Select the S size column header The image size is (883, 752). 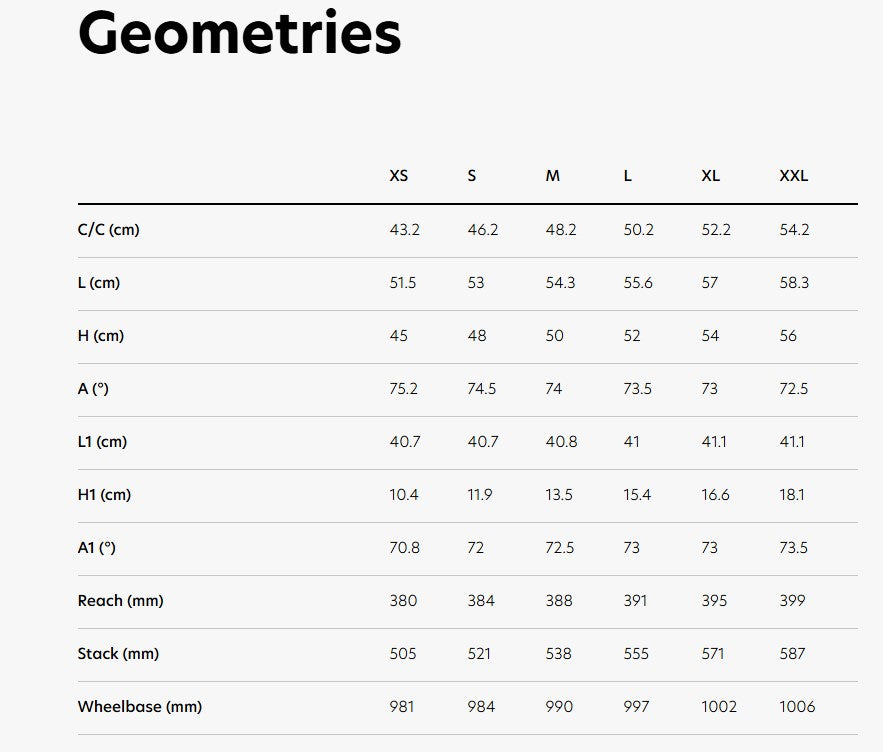(x=472, y=176)
